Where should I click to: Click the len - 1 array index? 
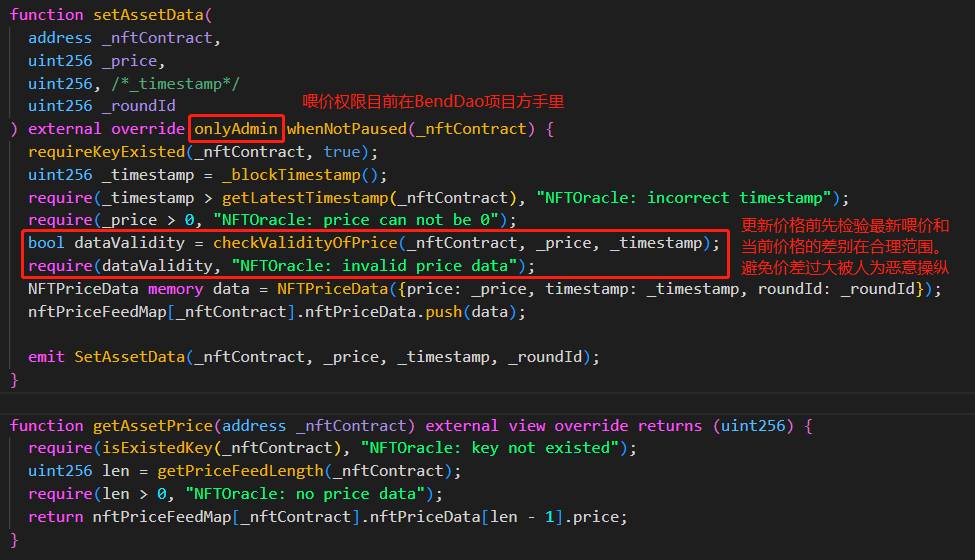coord(522,517)
